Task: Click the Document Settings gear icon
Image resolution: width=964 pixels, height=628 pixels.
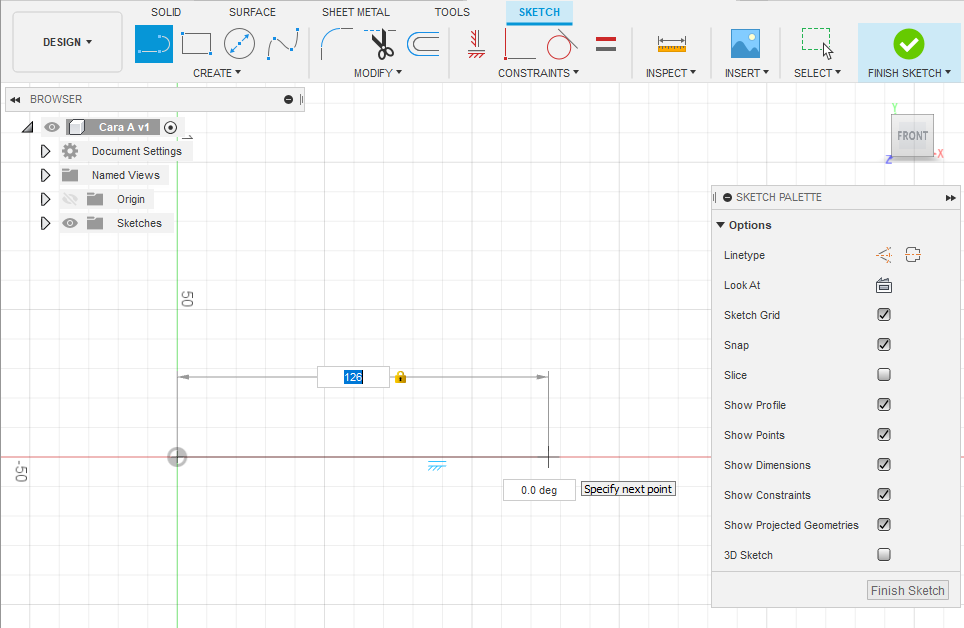Action: (x=70, y=151)
